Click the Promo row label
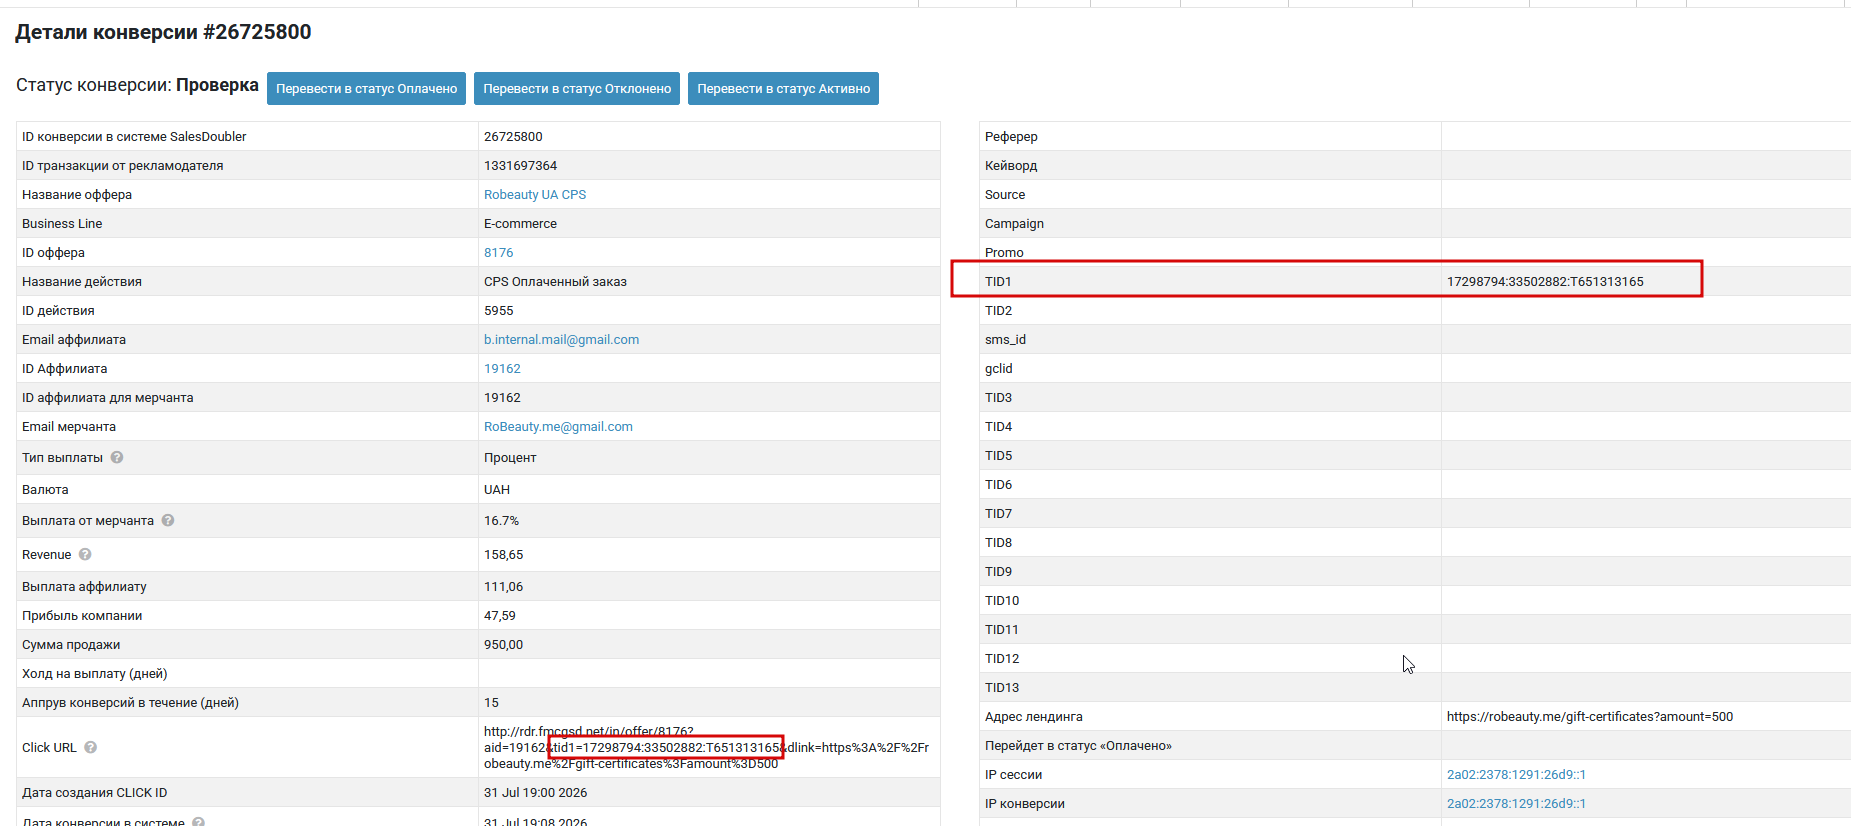Image resolution: width=1851 pixels, height=826 pixels. [x=1004, y=253]
